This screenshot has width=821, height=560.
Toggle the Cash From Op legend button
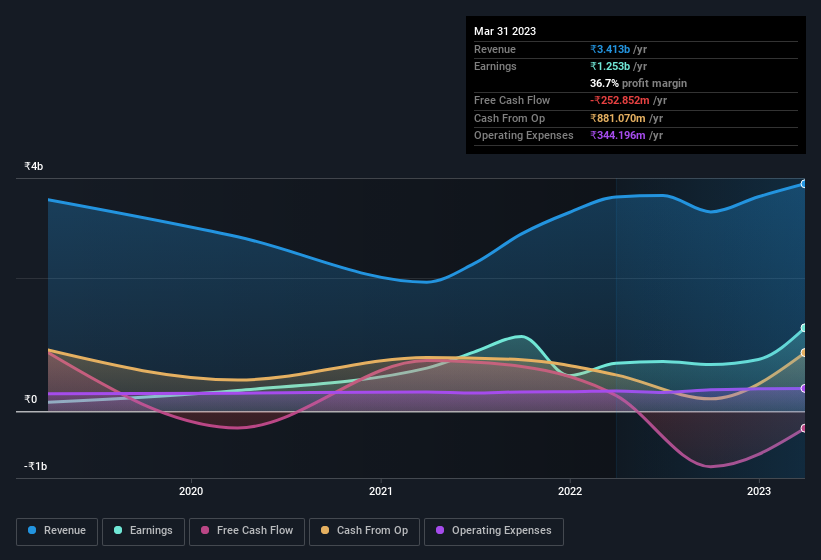[x=364, y=531]
